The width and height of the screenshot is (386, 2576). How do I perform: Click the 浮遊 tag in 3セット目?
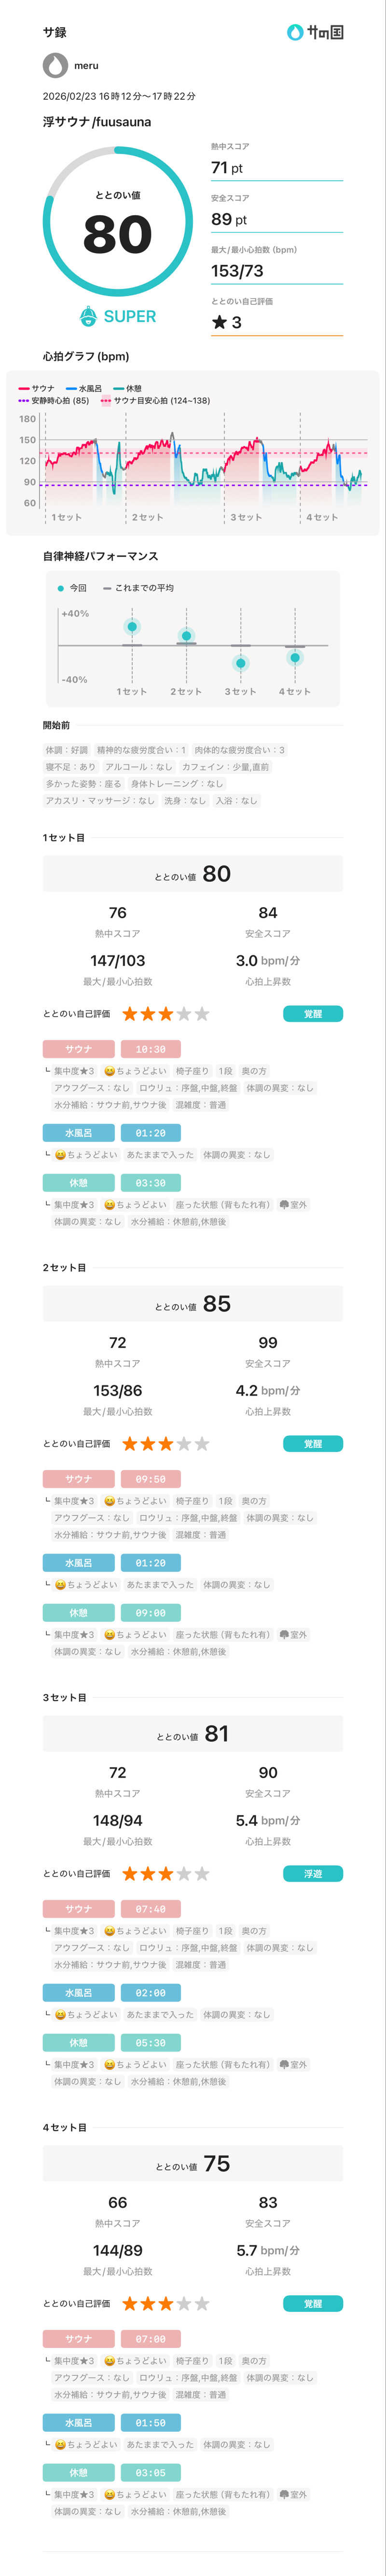[313, 1874]
